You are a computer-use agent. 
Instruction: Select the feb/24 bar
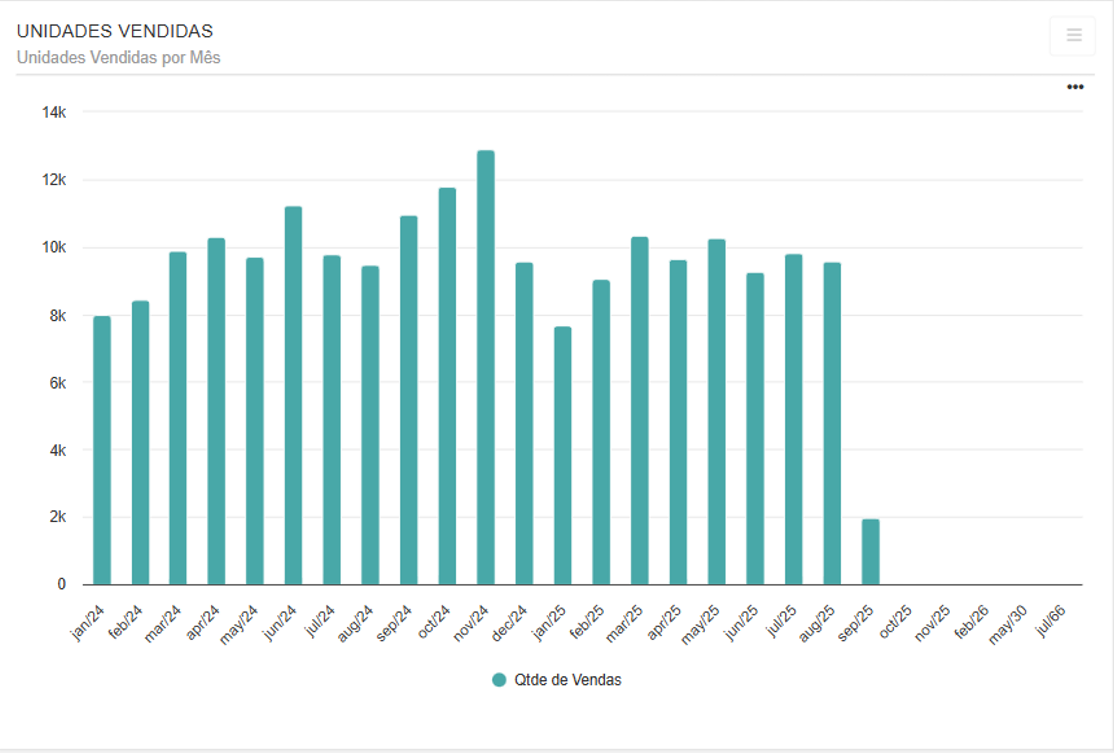tap(141, 443)
